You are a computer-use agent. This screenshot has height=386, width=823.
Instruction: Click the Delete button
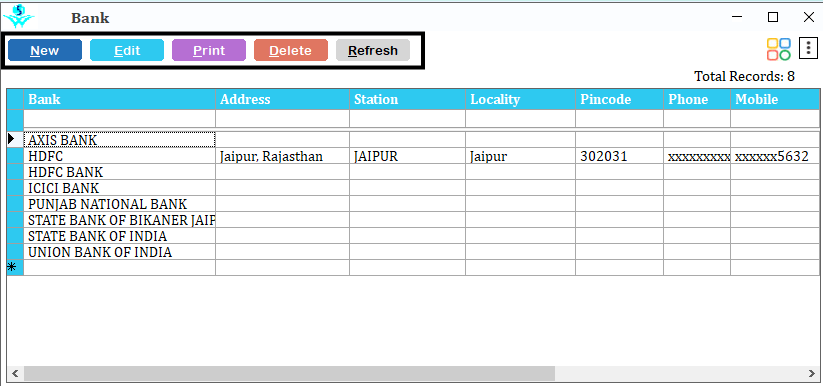291,50
